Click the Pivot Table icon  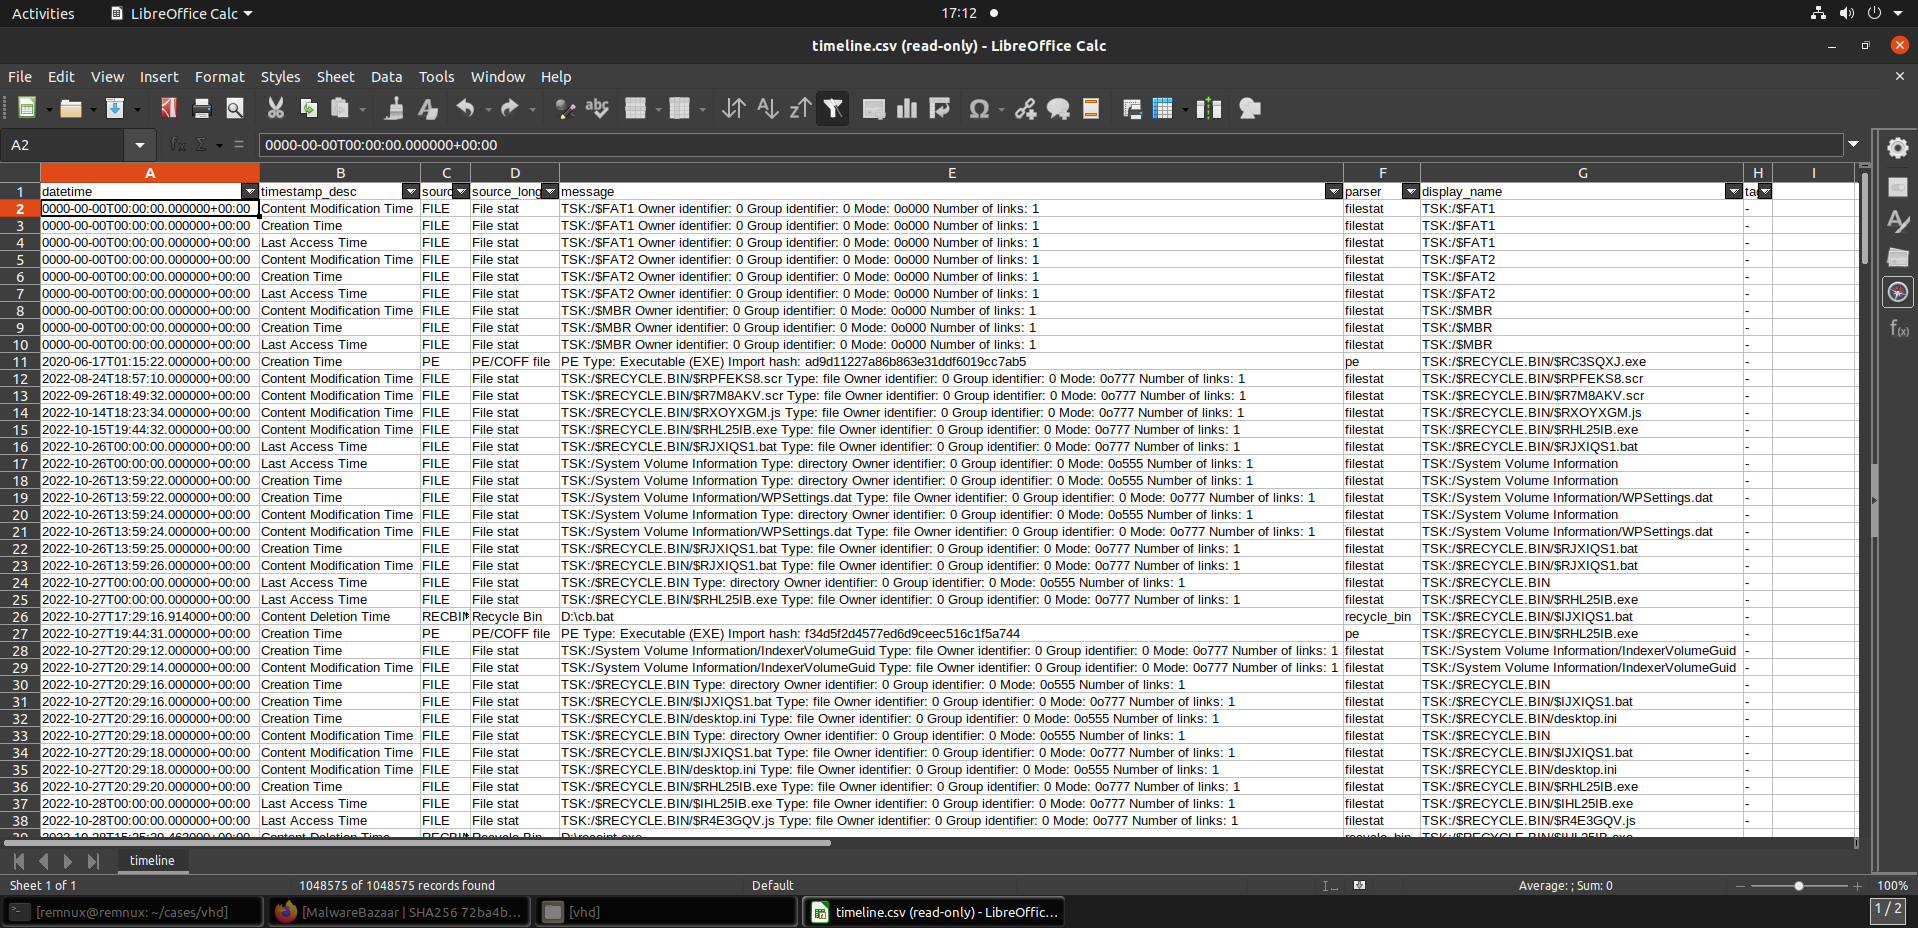(940, 109)
